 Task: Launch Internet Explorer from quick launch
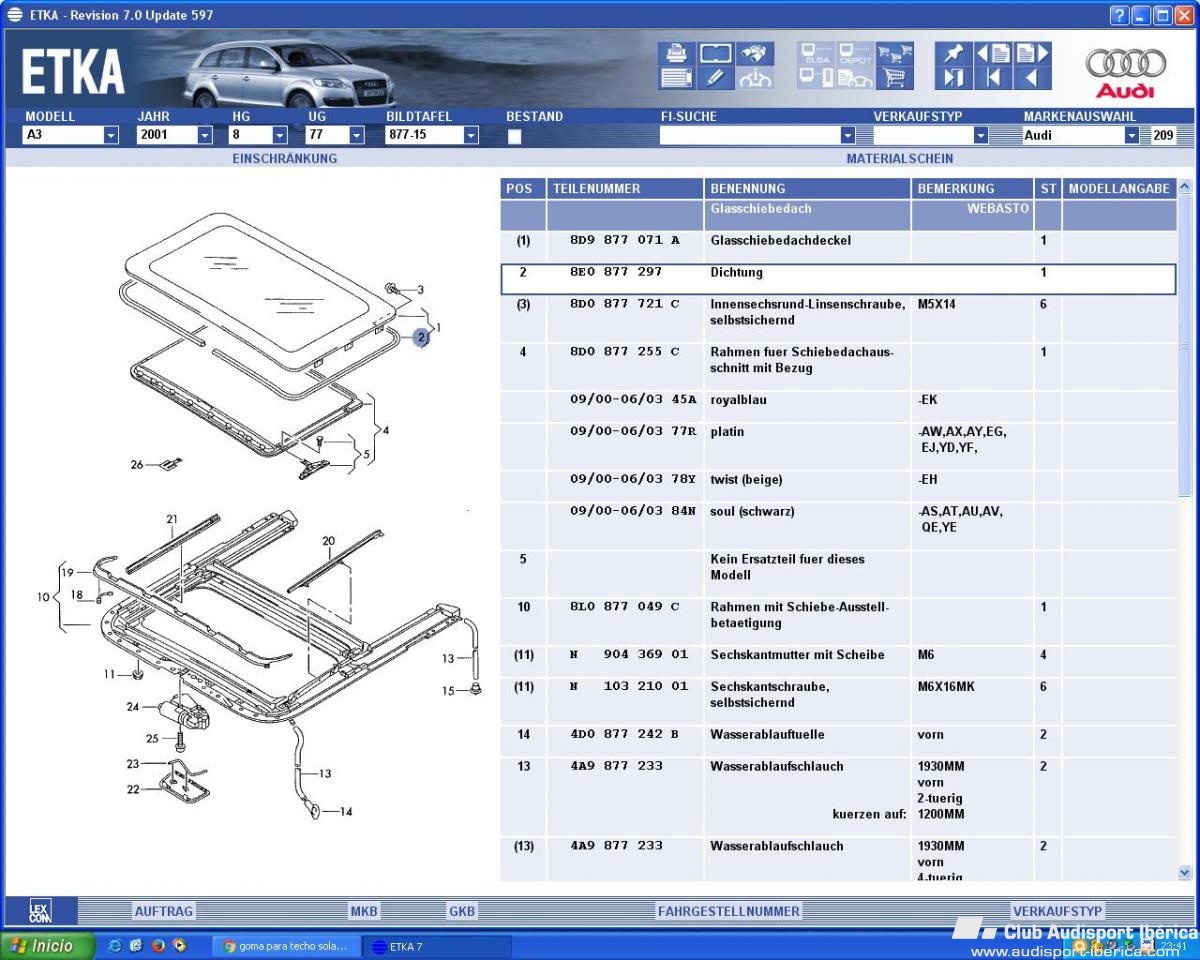(115, 946)
